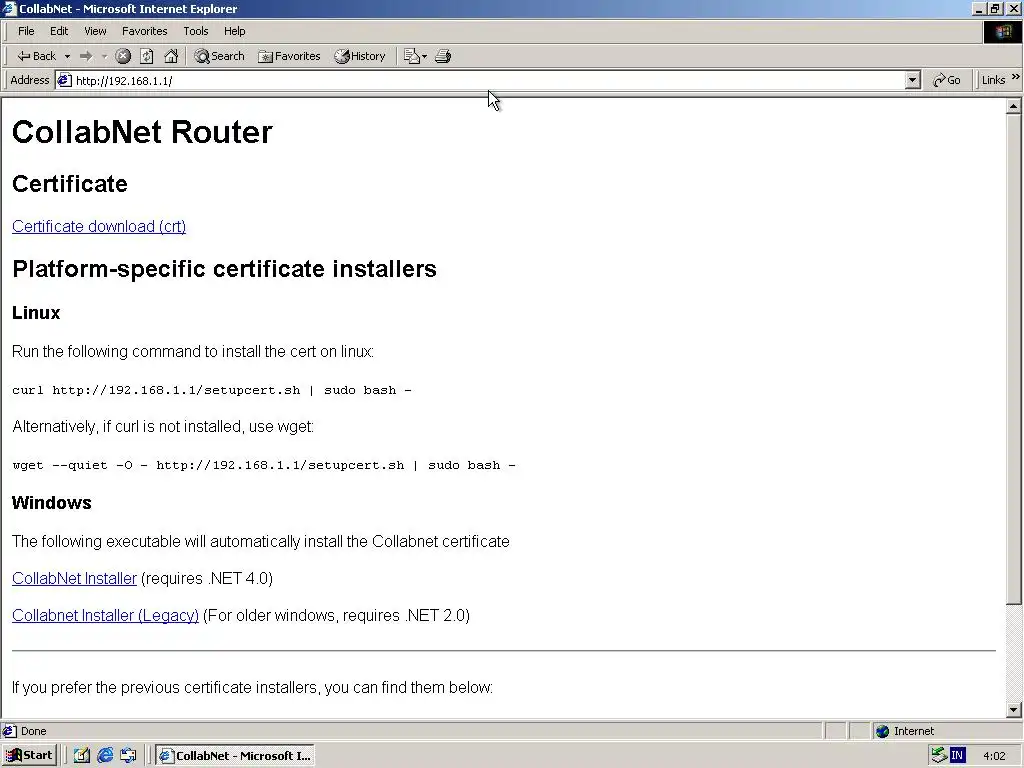This screenshot has height=768, width=1024.
Task: Open the Search pane
Action: 219,56
